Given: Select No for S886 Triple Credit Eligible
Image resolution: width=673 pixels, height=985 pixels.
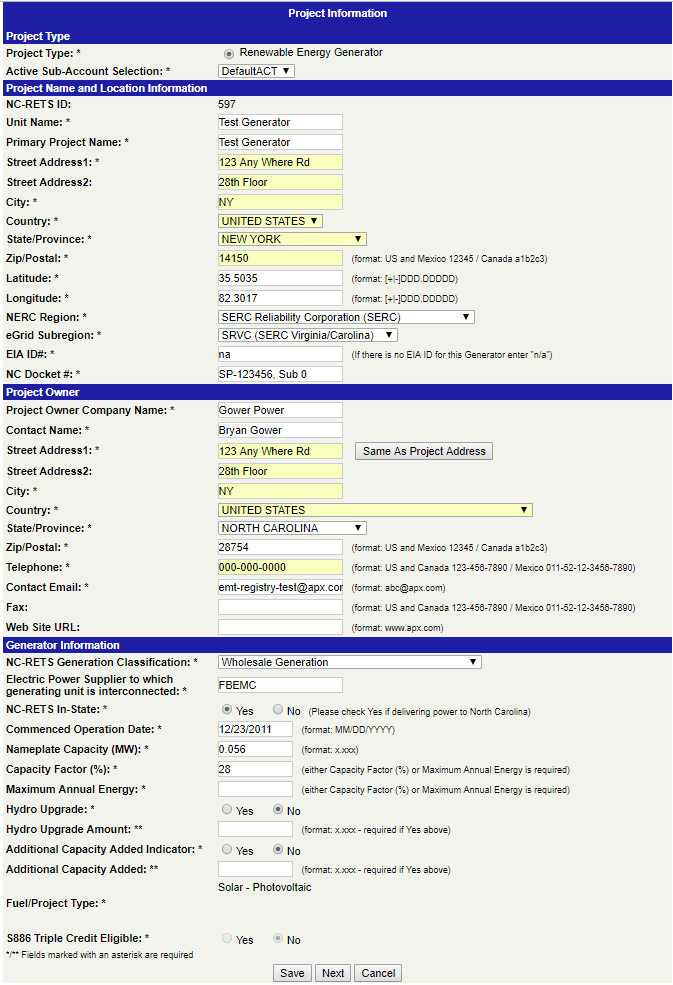Looking at the screenshot, I should pyautogui.click(x=278, y=939).
